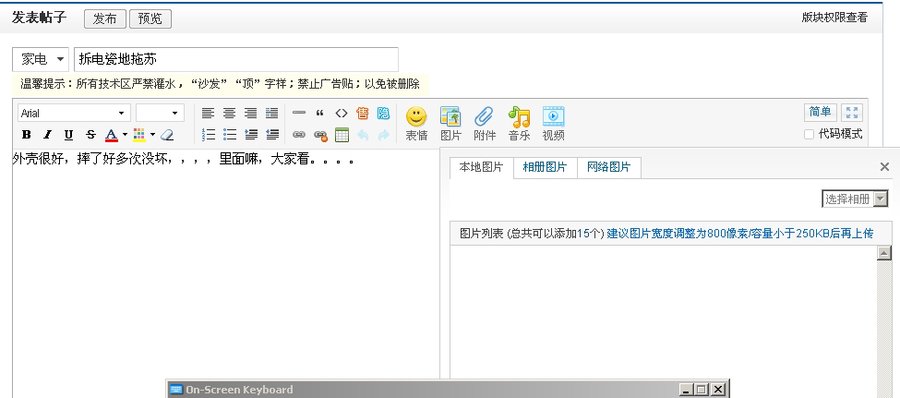
Task: Click the post title input field
Action: click(236, 59)
